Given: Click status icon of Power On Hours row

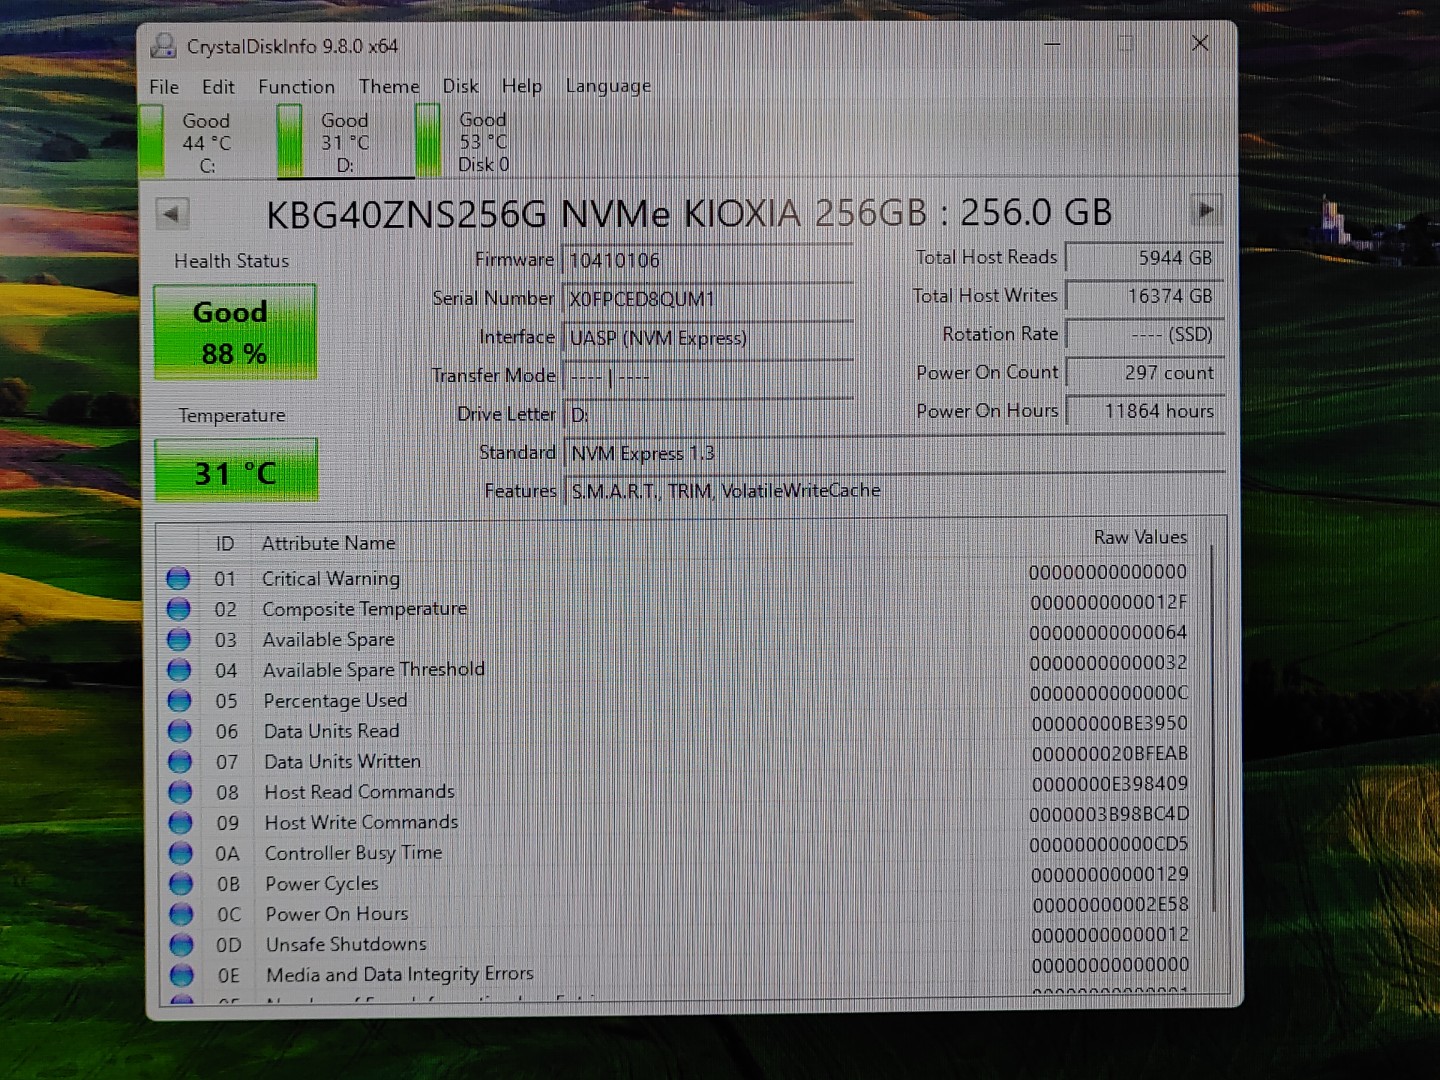Looking at the screenshot, I should tap(181, 914).
